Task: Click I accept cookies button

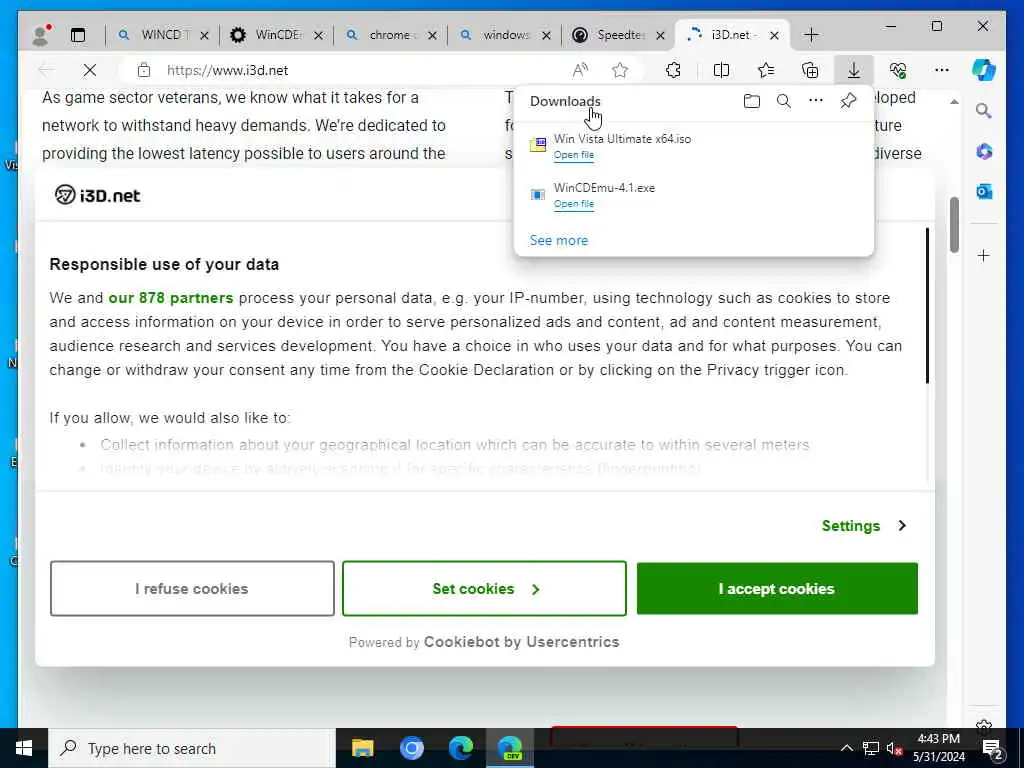Action: tap(777, 588)
